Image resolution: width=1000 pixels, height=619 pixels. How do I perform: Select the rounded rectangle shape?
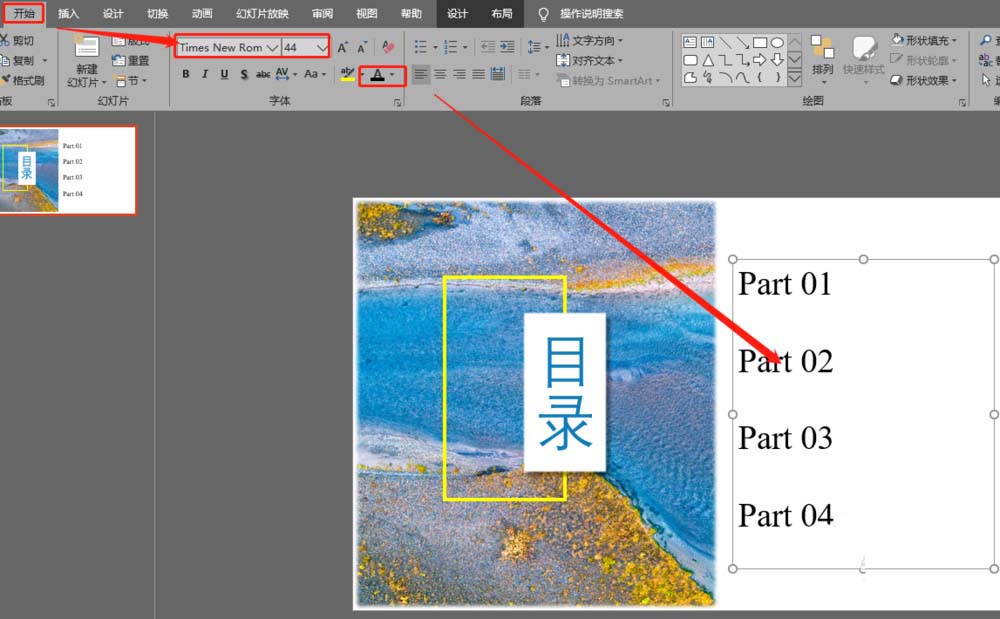pos(690,60)
